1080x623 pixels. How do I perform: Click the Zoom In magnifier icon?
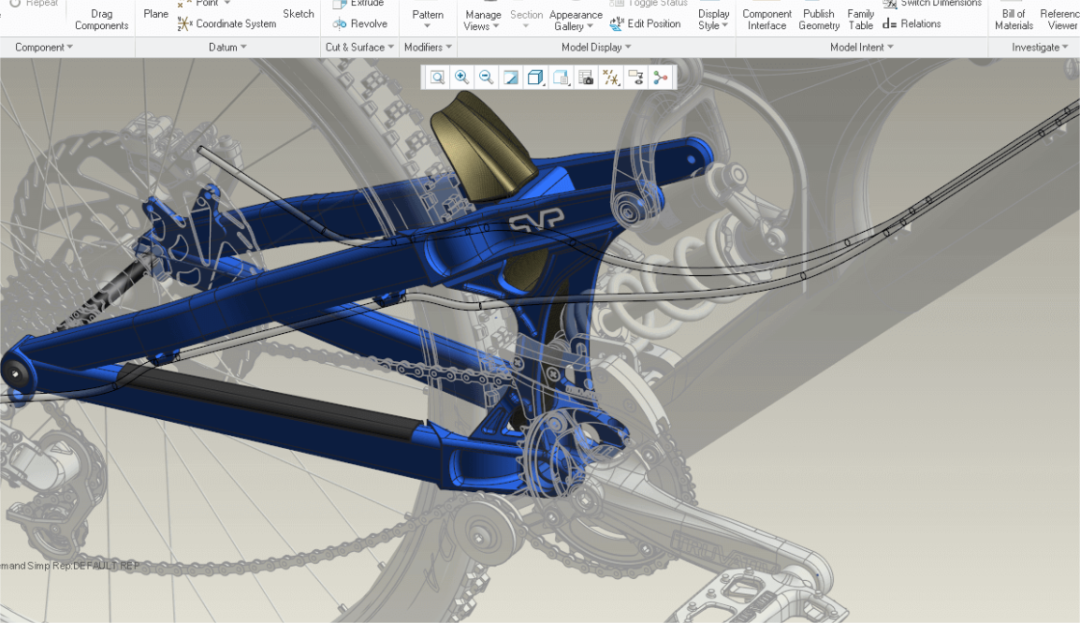click(x=461, y=77)
